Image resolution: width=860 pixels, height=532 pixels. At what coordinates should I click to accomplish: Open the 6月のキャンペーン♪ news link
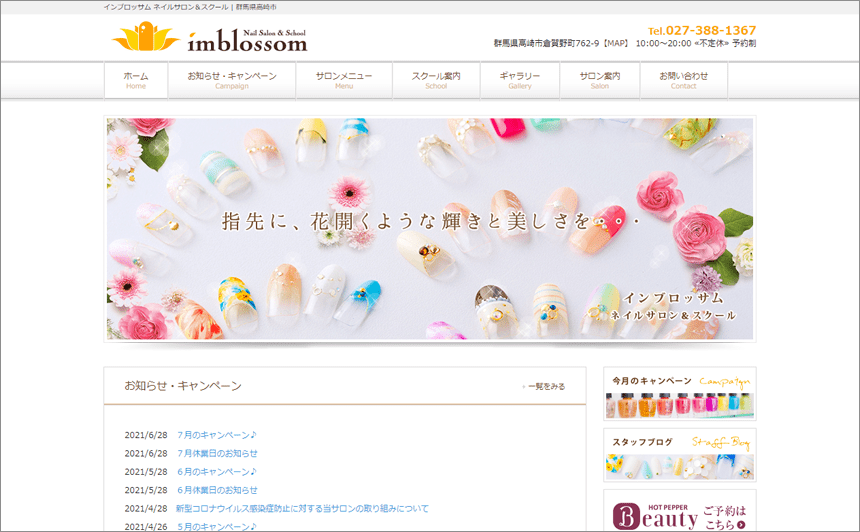point(217,472)
